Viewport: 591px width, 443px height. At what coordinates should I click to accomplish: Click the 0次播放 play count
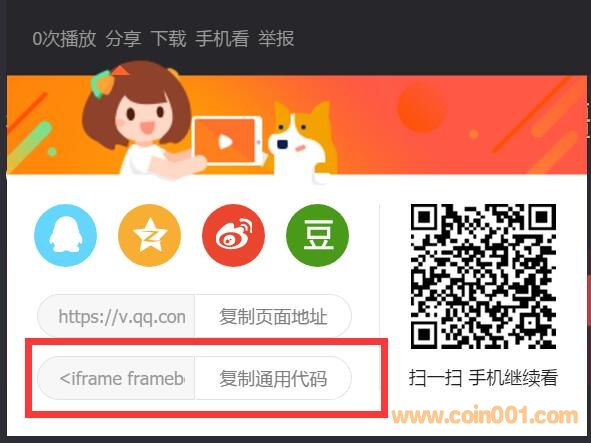point(64,39)
